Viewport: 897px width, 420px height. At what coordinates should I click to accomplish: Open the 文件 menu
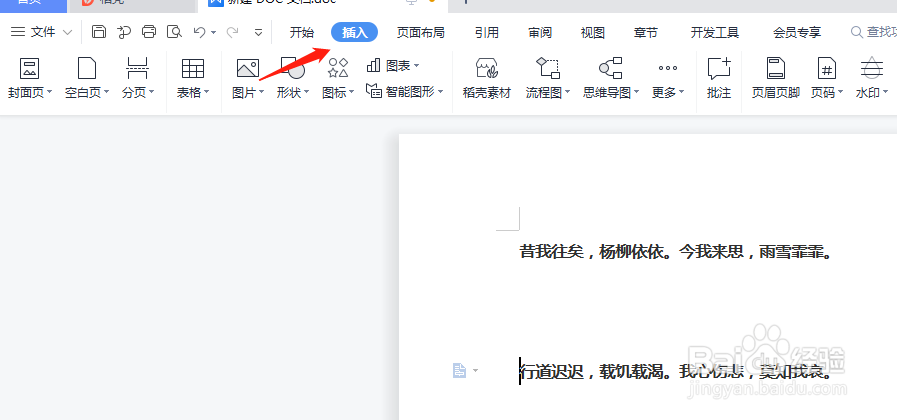click(x=42, y=32)
